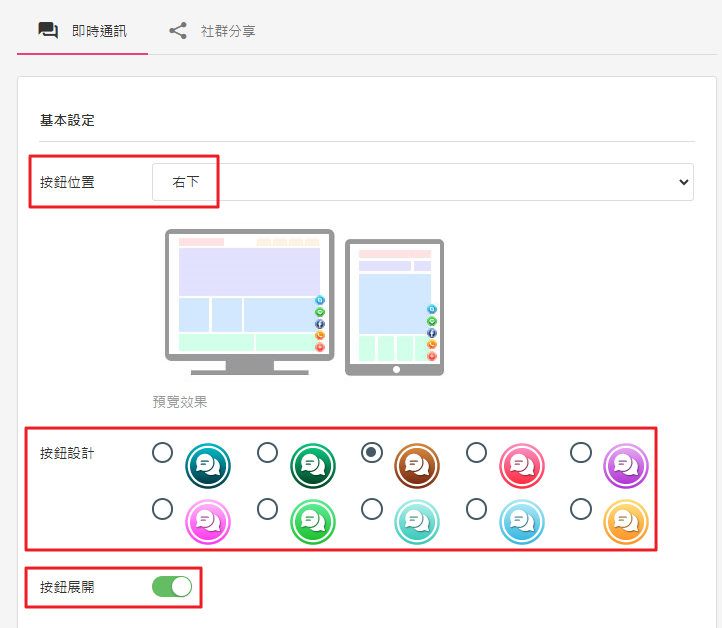The height and width of the screenshot is (628, 722).
Task: Toggle the 按鈕展開 switch off
Action: click(x=172, y=587)
